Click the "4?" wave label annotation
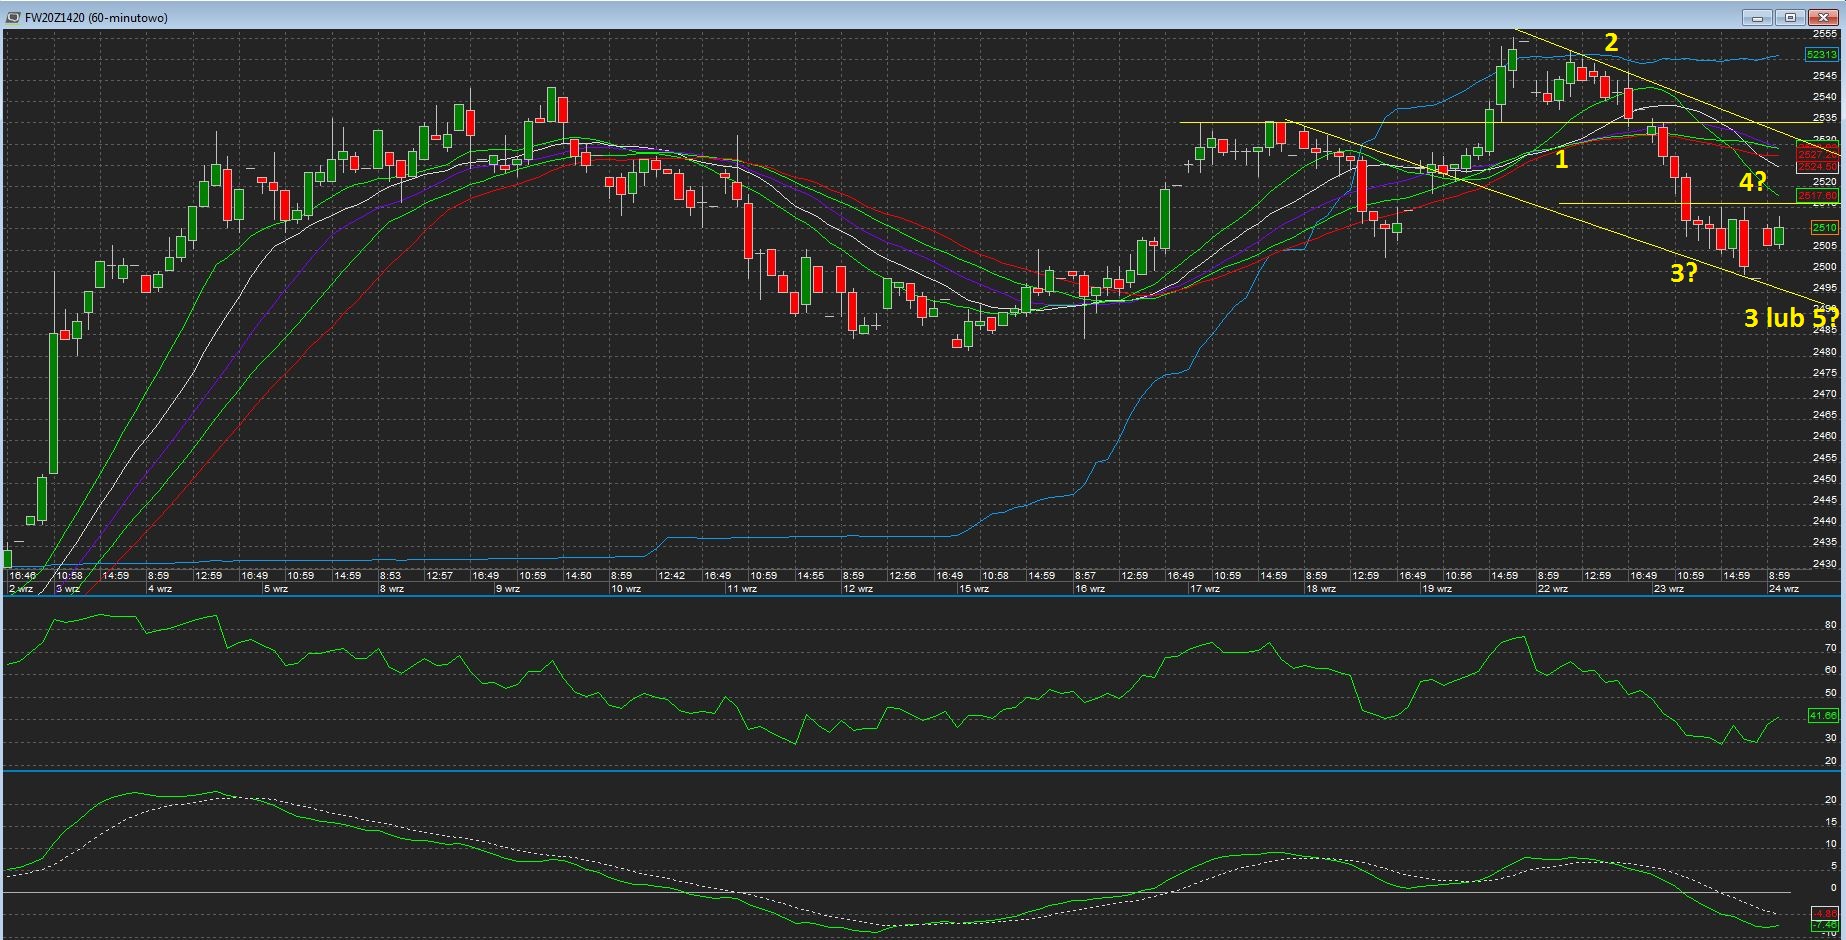This screenshot has height=940, width=1846. click(1752, 182)
